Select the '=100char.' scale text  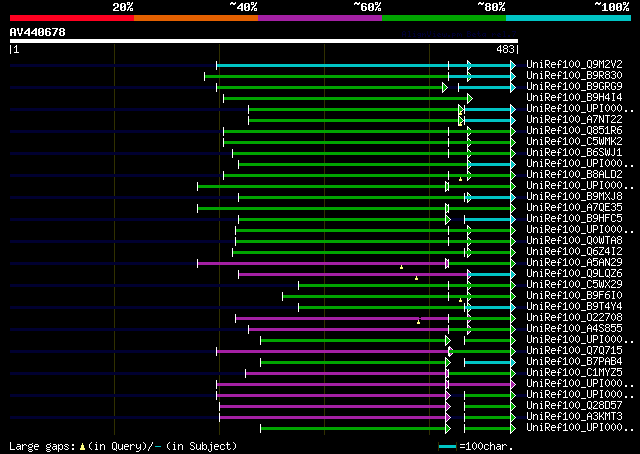click(486, 446)
